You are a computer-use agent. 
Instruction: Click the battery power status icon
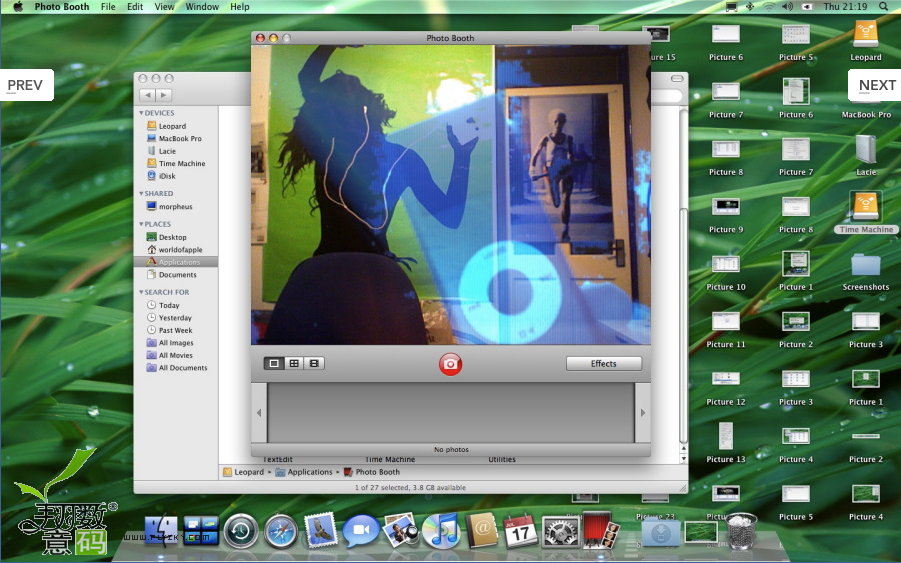click(x=807, y=6)
